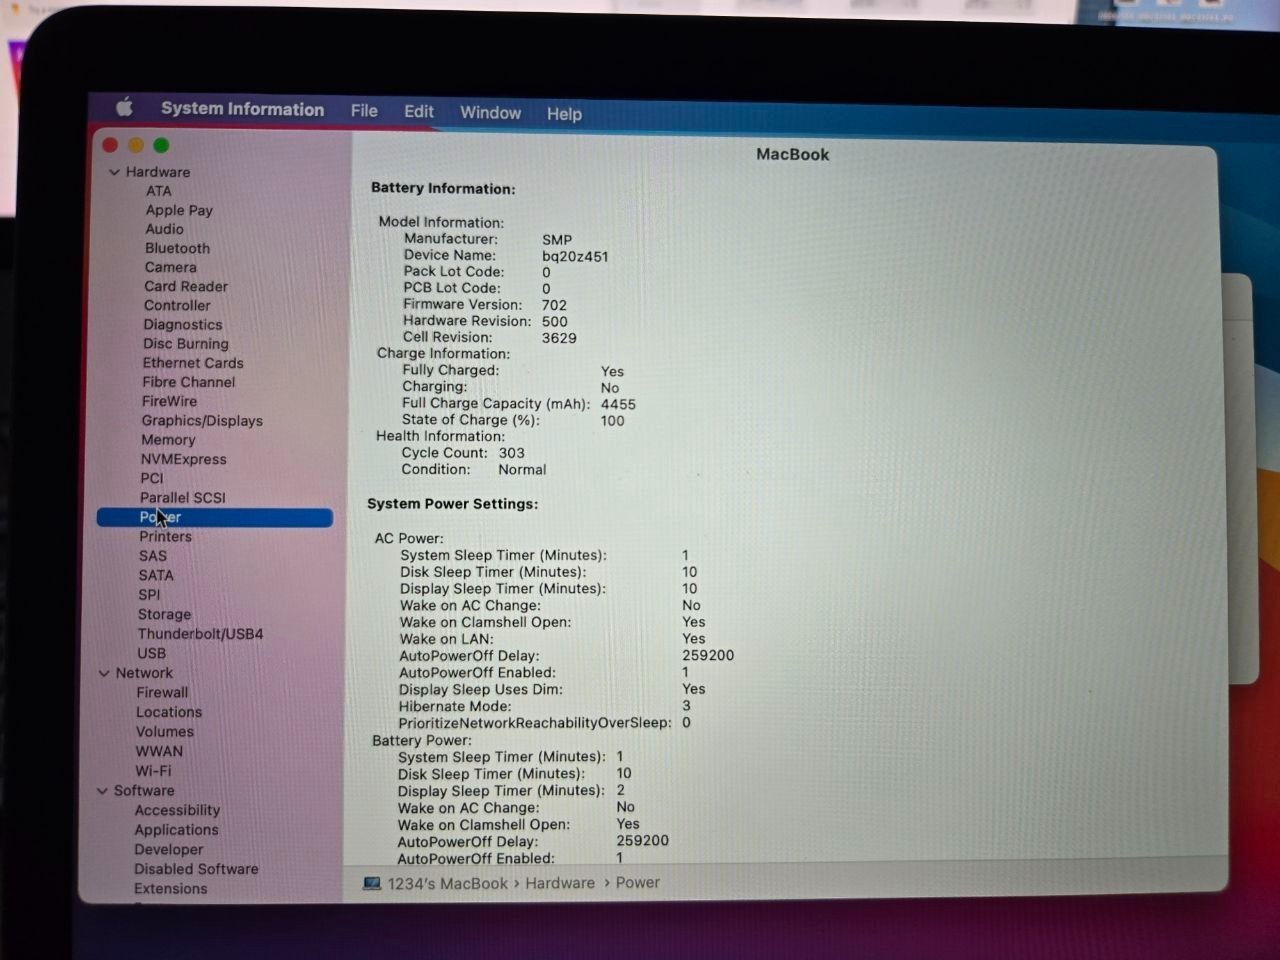The width and height of the screenshot is (1280, 960).
Task: Select Bluetooth under Hardware
Action: [177, 248]
